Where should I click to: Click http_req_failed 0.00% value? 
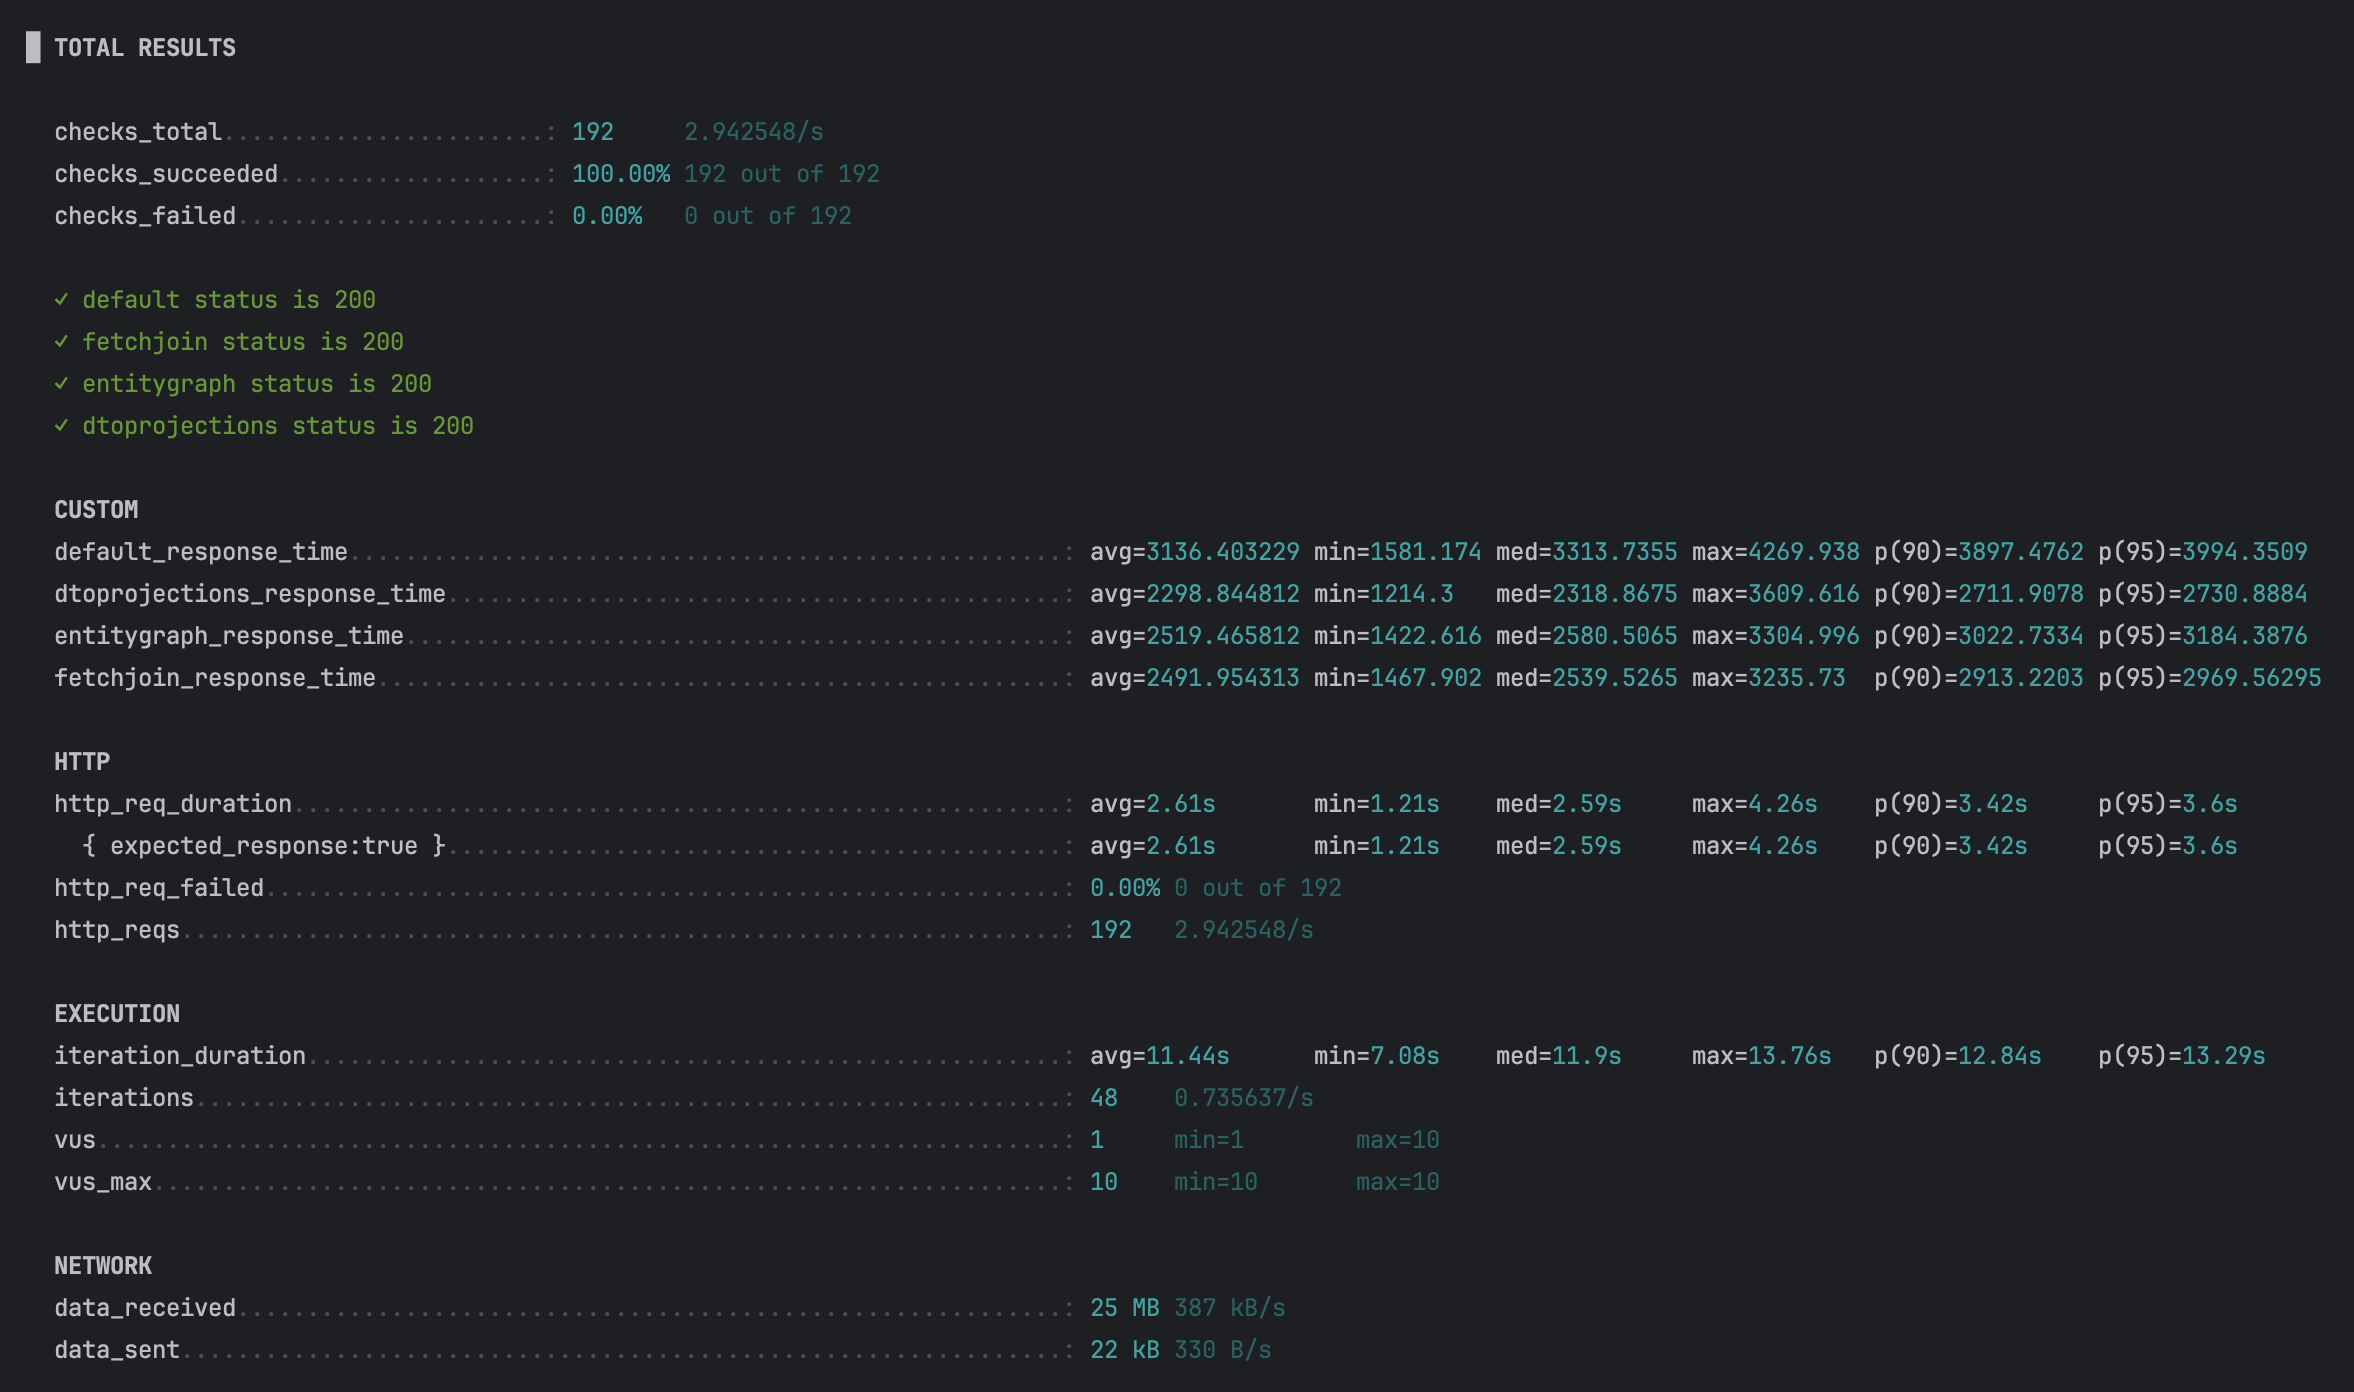pyautogui.click(x=1125, y=888)
